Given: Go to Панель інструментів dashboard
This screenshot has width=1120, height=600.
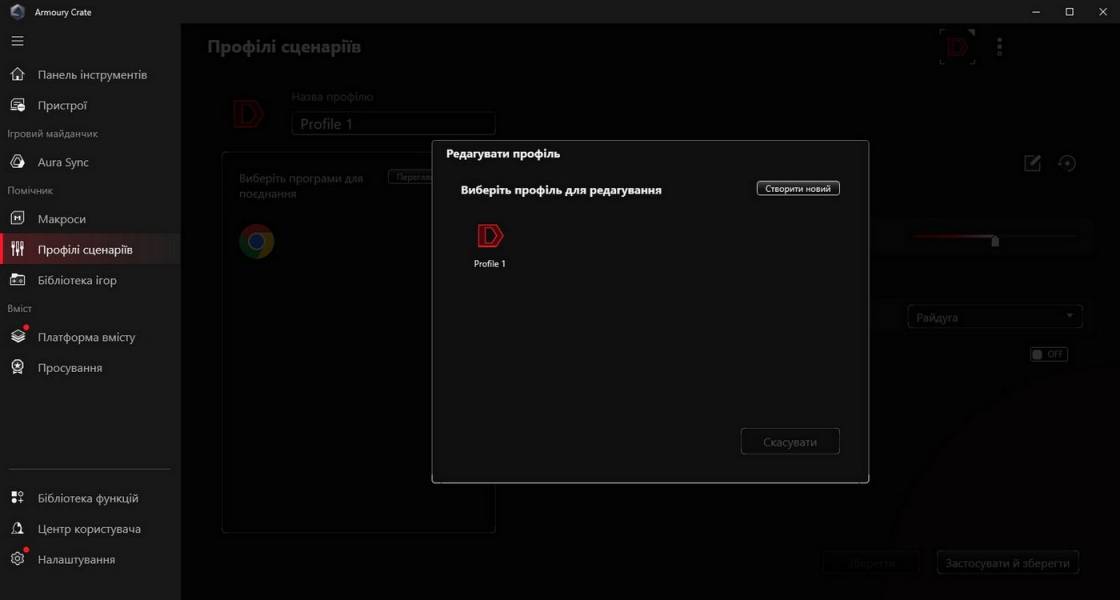Looking at the screenshot, I should [x=90, y=74].
